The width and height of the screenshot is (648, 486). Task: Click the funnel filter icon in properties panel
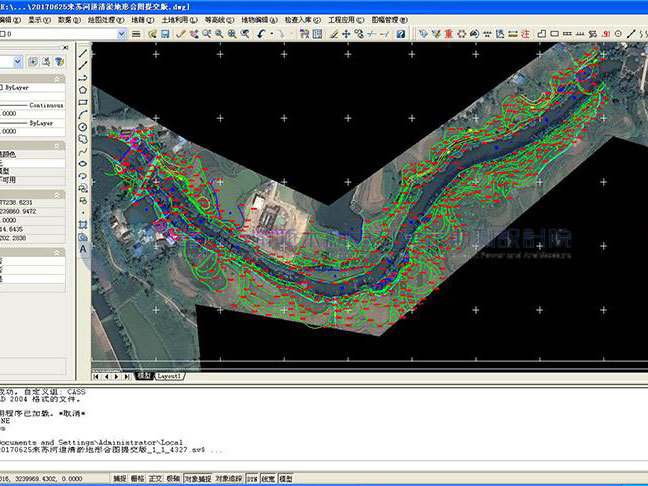click(x=60, y=62)
